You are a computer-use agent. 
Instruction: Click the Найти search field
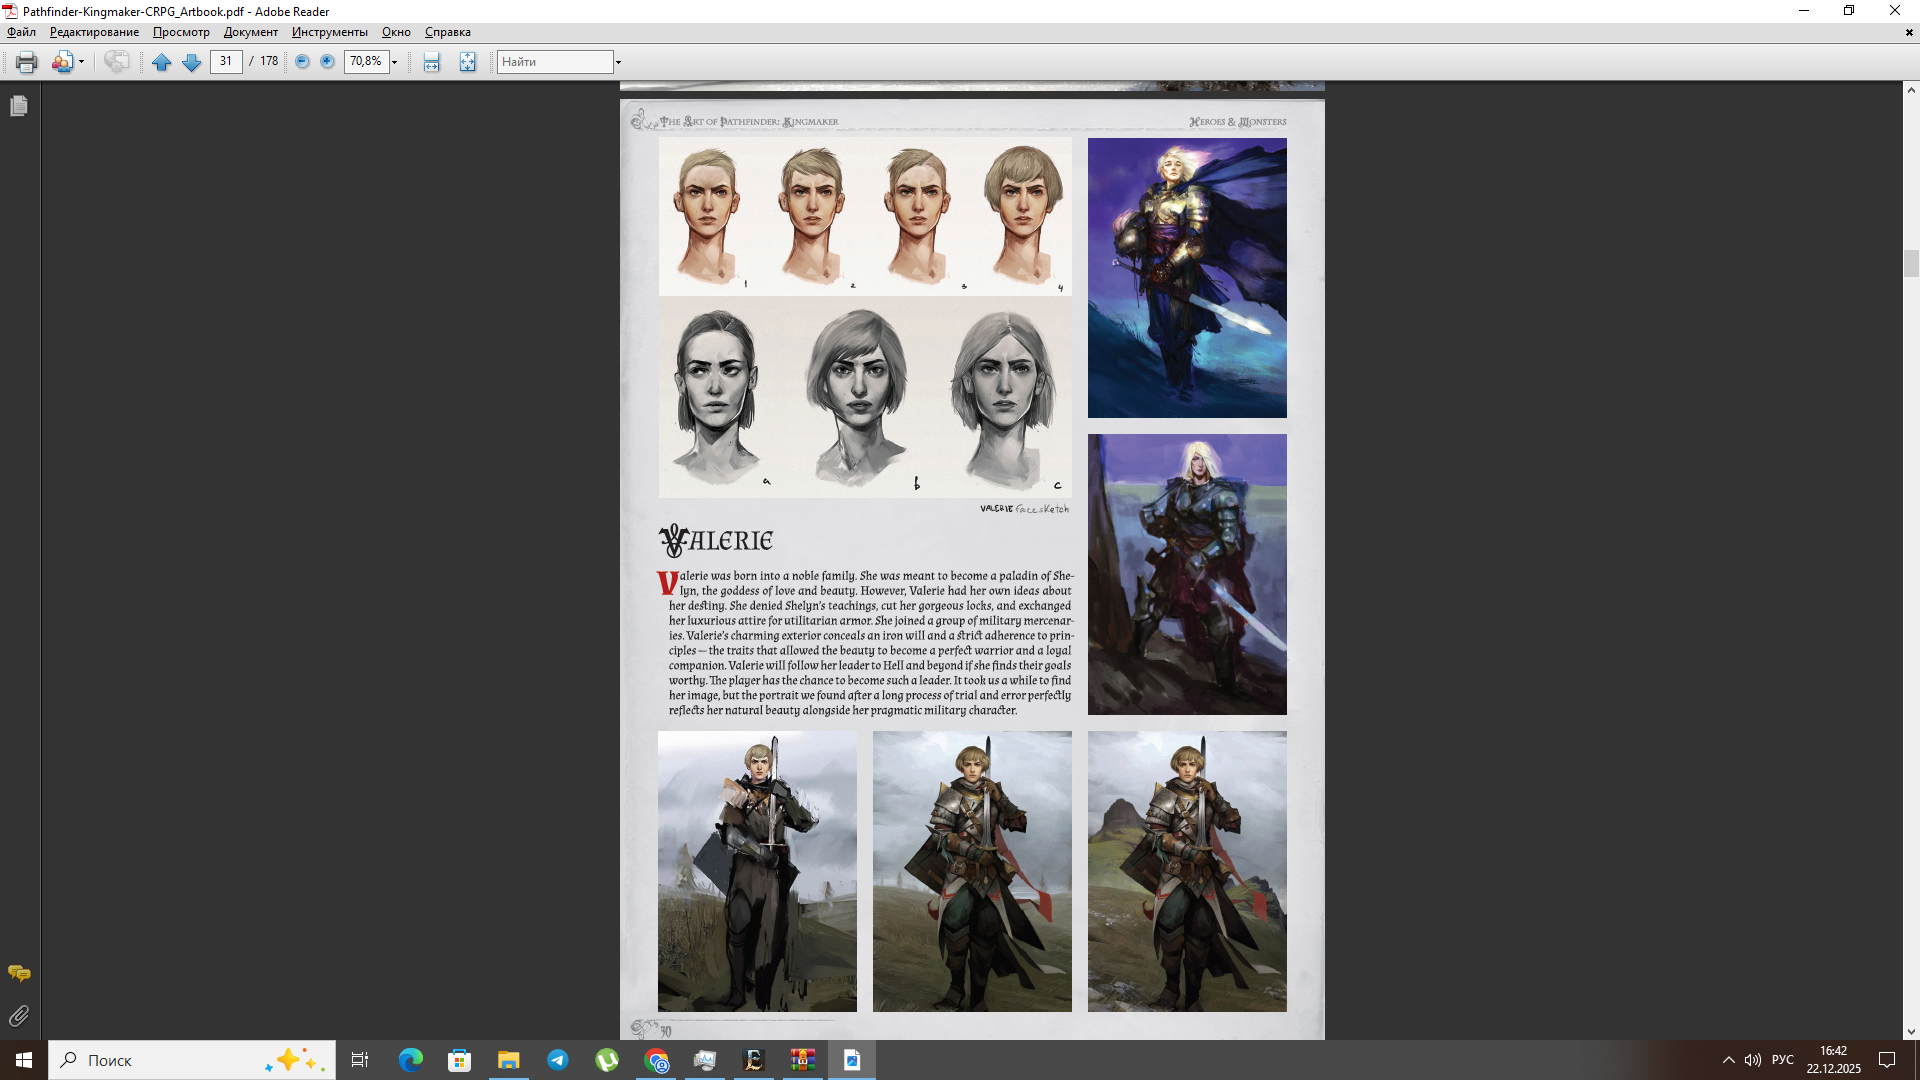click(555, 62)
